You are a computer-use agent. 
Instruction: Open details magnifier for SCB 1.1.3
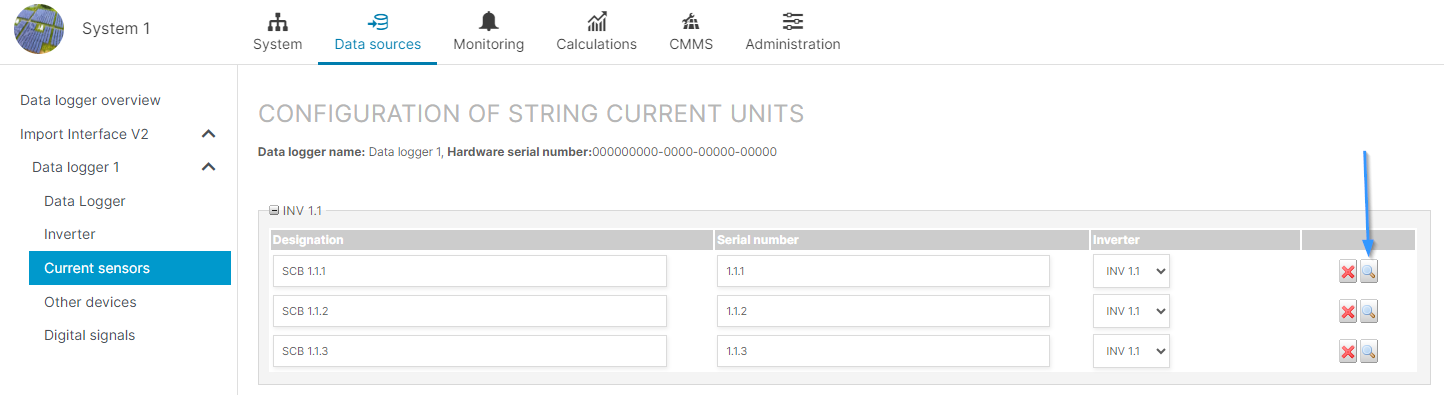click(1369, 352)
